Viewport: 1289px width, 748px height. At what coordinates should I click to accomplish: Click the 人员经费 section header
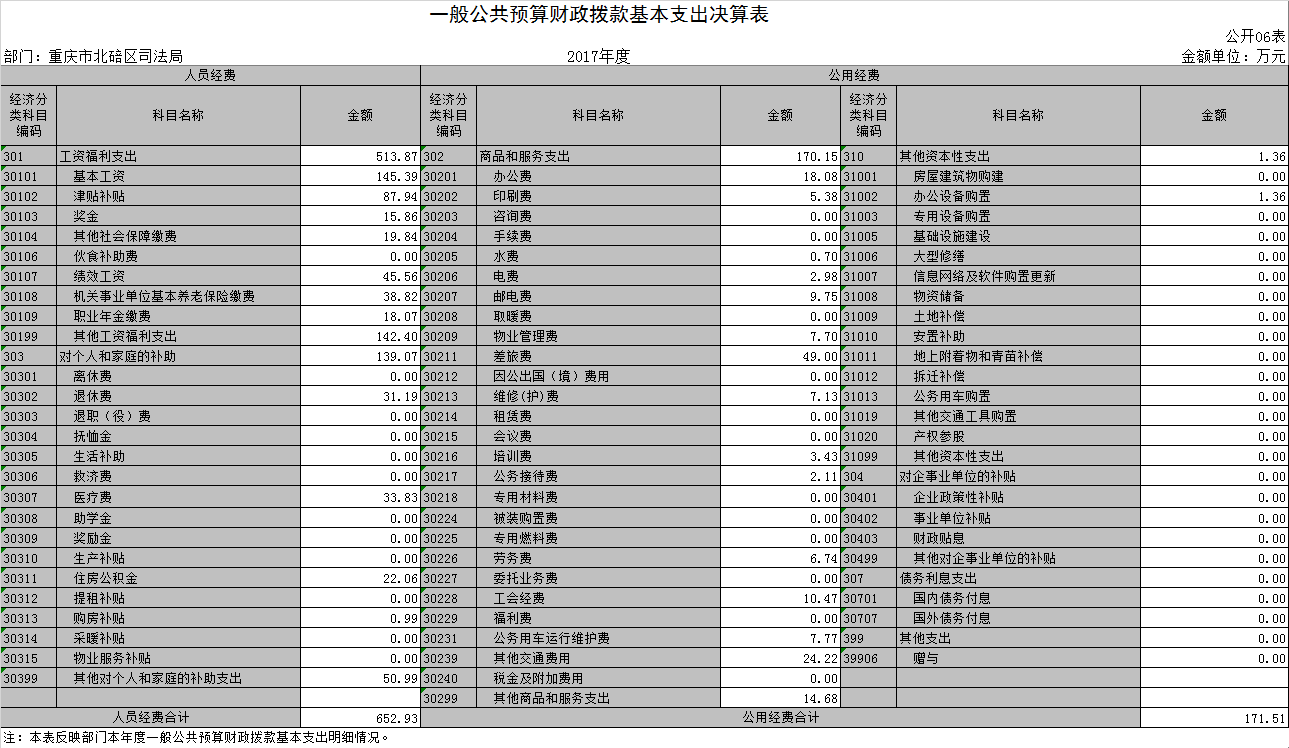click(210, 75)
